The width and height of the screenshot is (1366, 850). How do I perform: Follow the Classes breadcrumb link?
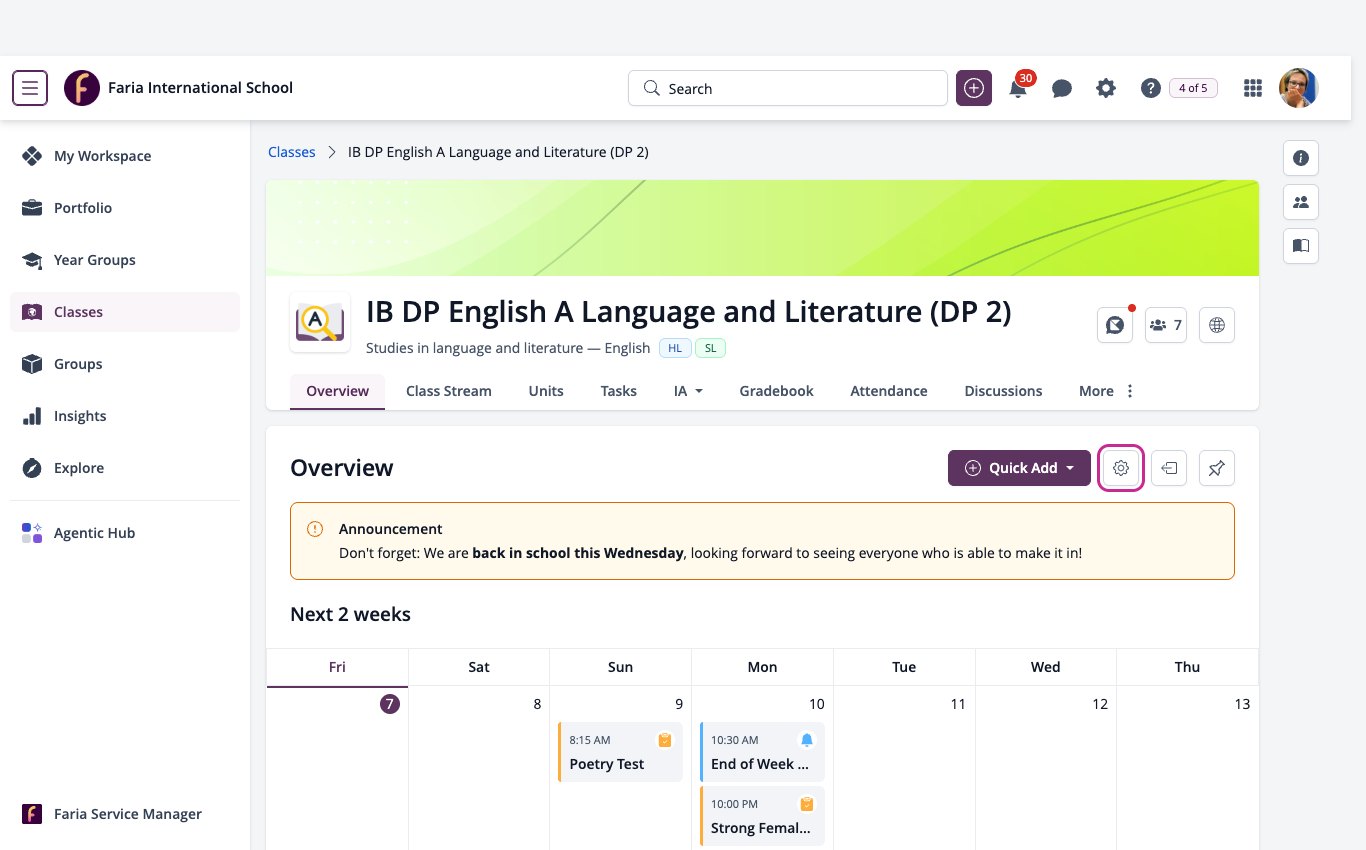292,152
